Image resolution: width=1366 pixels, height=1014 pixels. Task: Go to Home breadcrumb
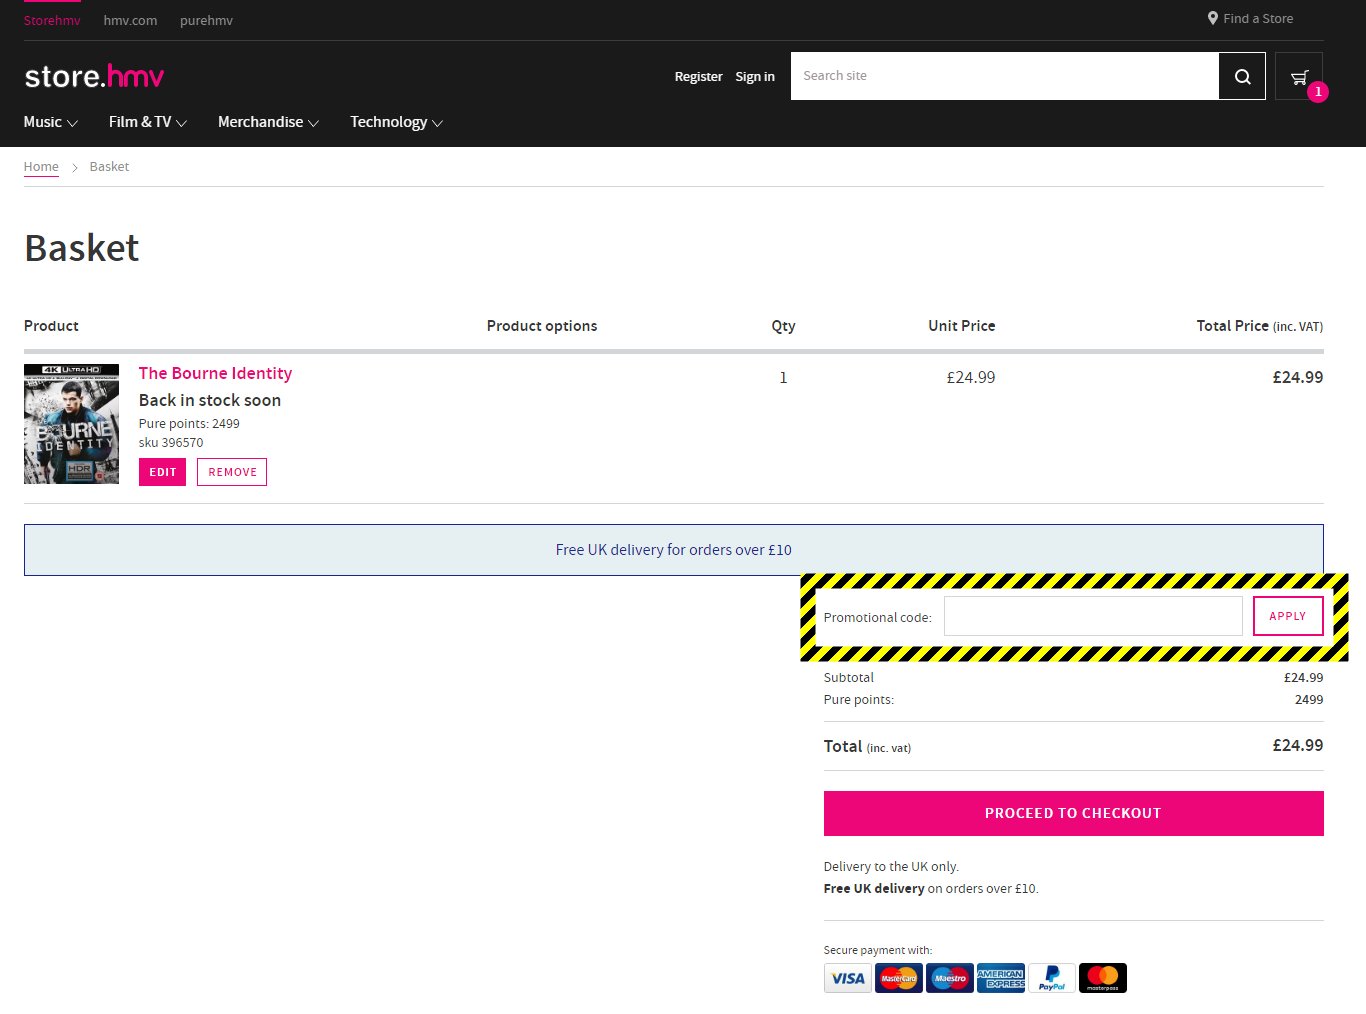click(x=41, y=167)
